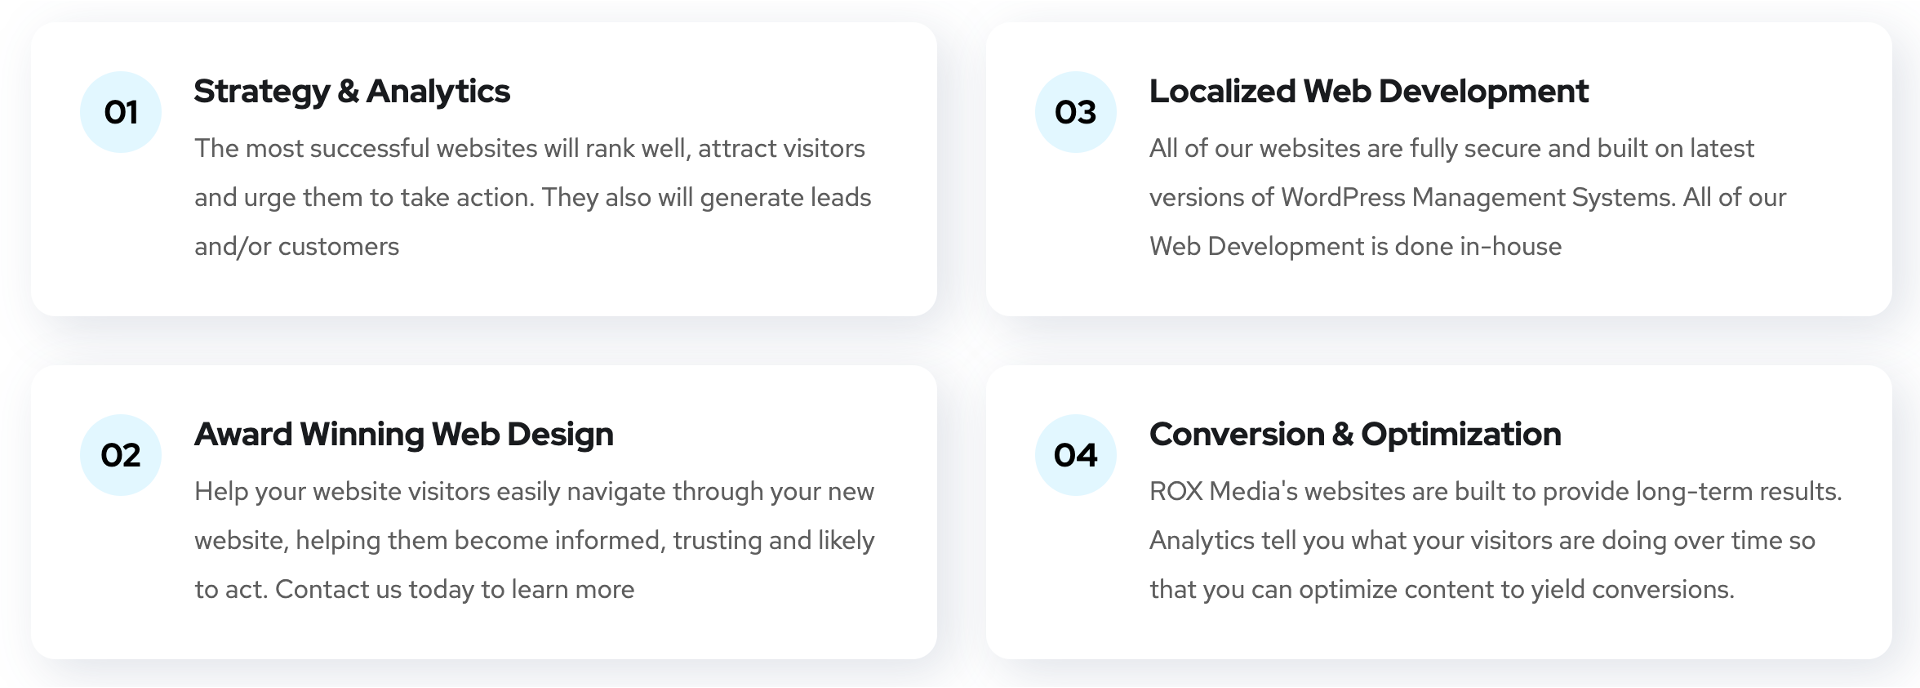
Task: Click 'Web Development is done in-house' line
Action: (1355, 246)
